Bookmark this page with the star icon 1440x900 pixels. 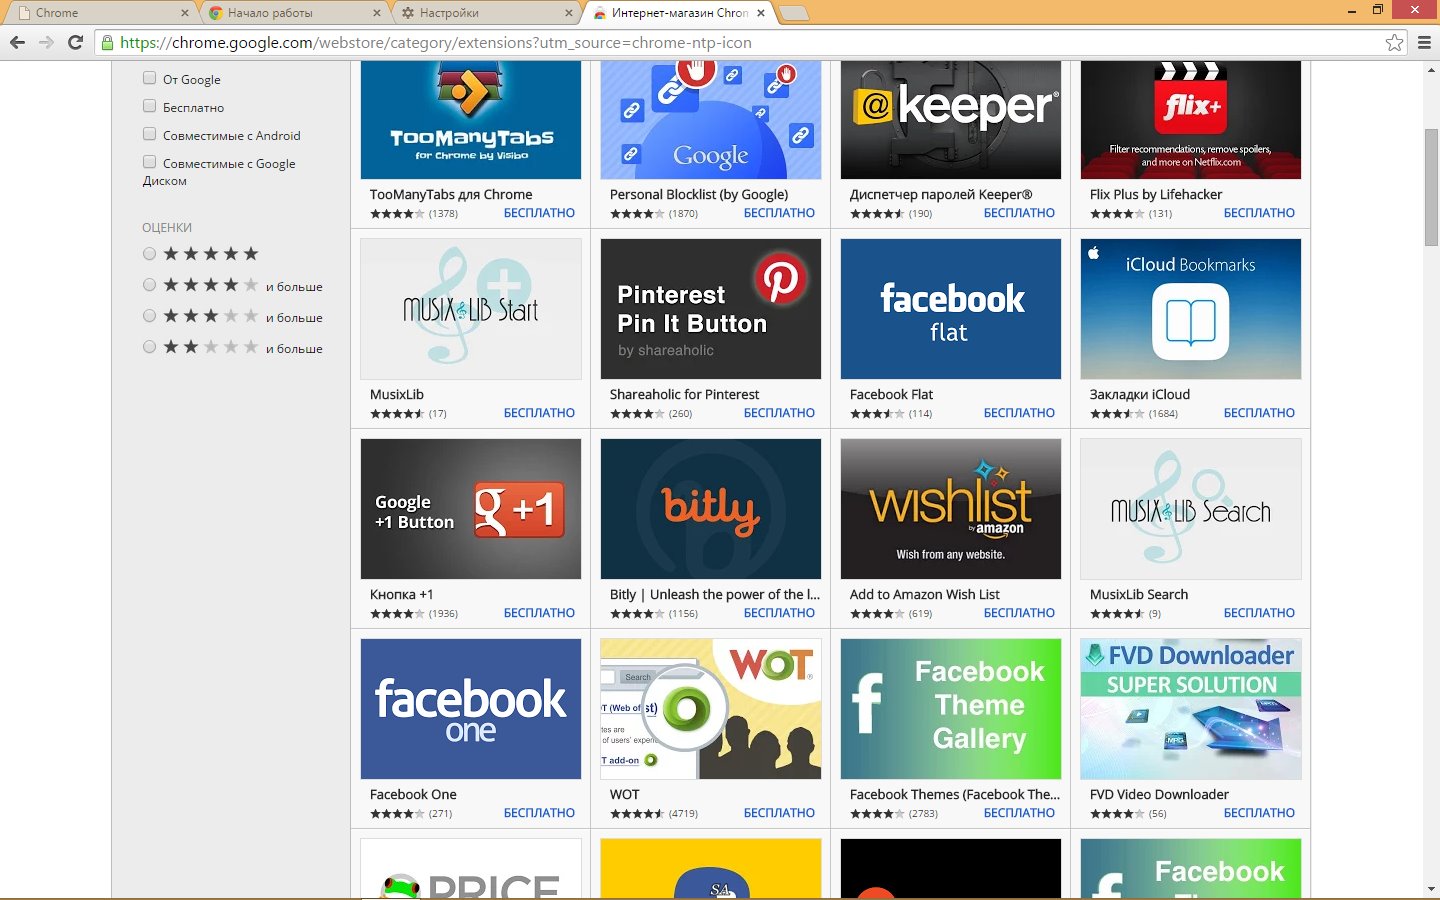pos(1394,42)
